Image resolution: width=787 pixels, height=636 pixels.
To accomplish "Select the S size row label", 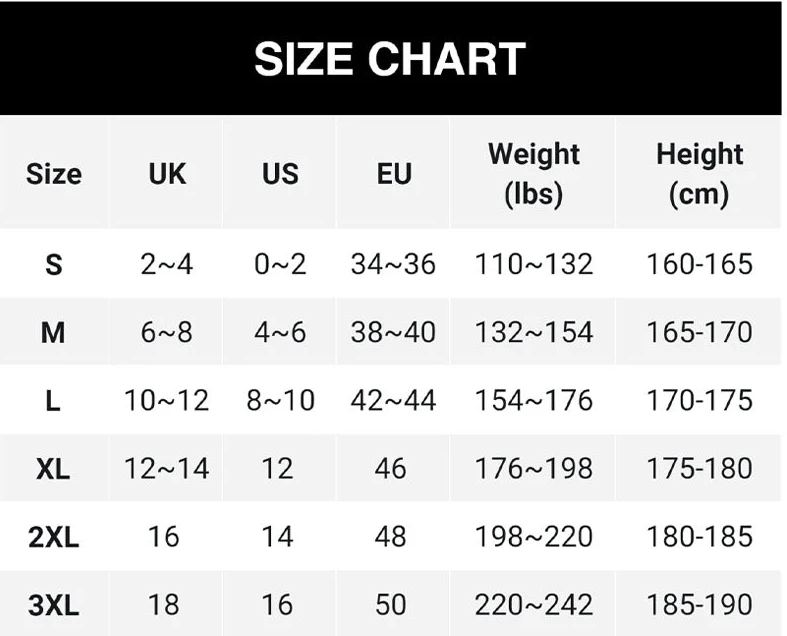I will coord(54,264).
